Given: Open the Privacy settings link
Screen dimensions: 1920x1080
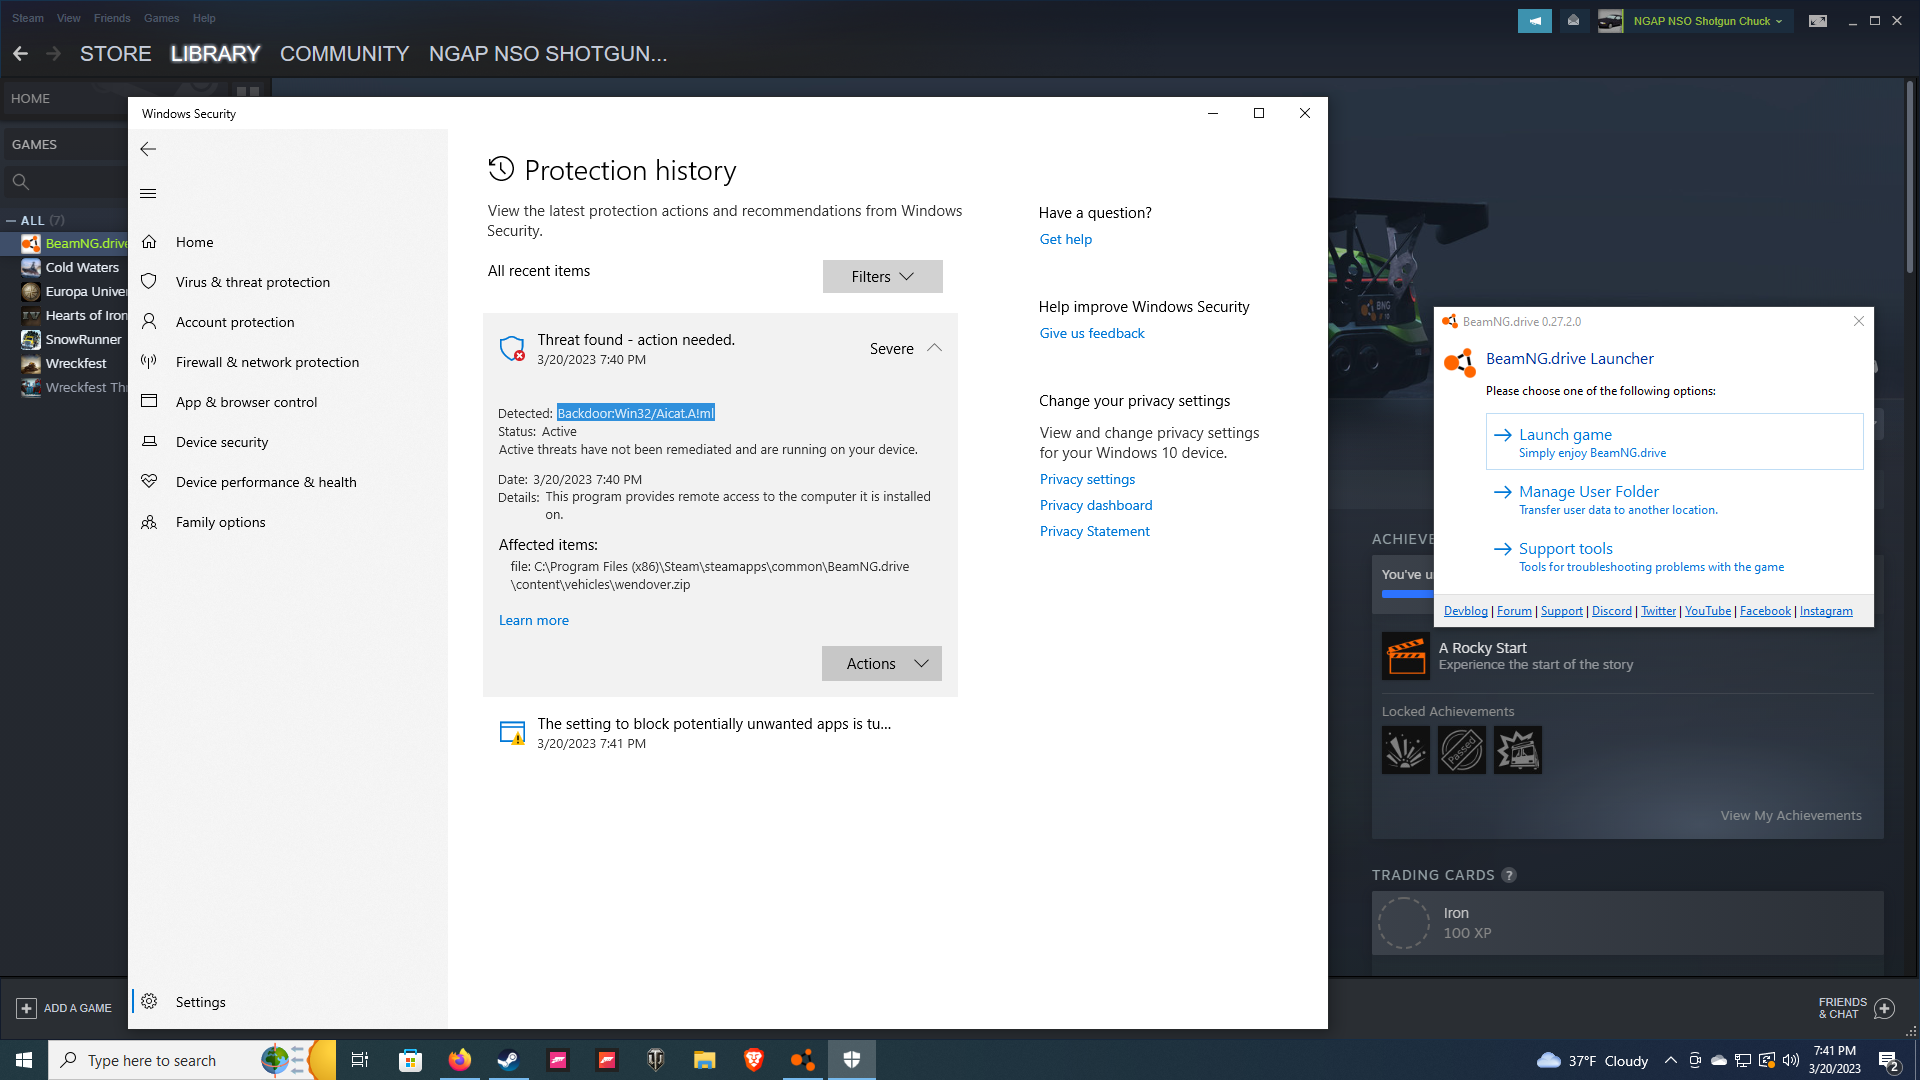Looking at the screenshot, I should [x=1087, y=479].
